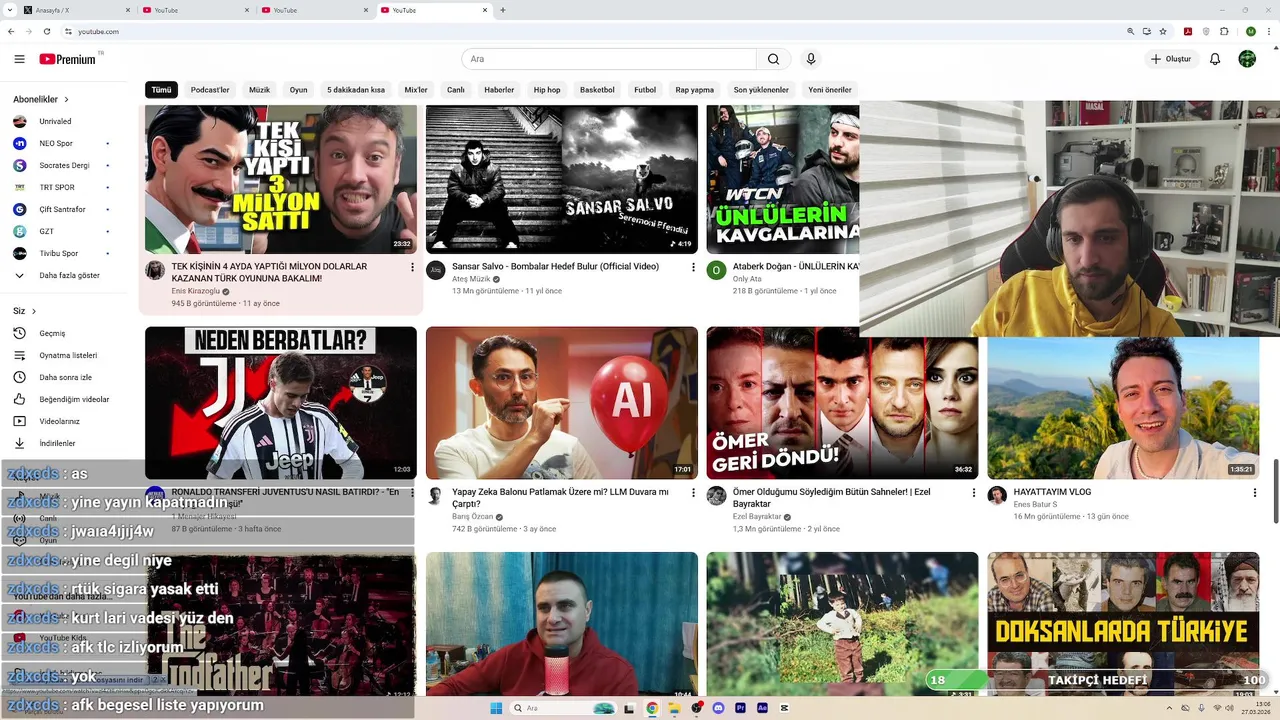This screenshot has width=1280, height=720.
Task: Open İndirilenler downloads icon
Action: 19,443
